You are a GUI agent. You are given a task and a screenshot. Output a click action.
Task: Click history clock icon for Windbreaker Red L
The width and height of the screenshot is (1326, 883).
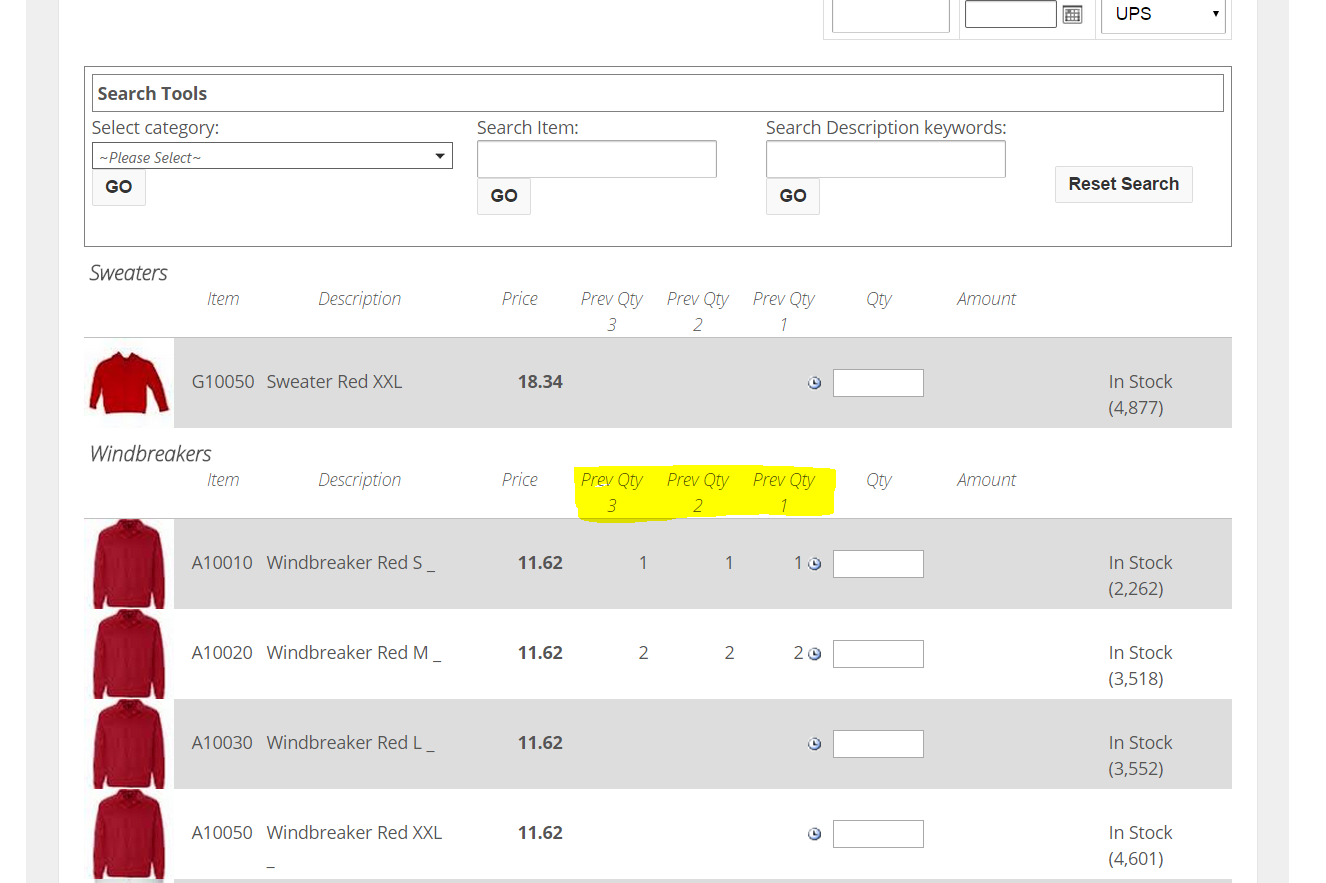point(814,744)
